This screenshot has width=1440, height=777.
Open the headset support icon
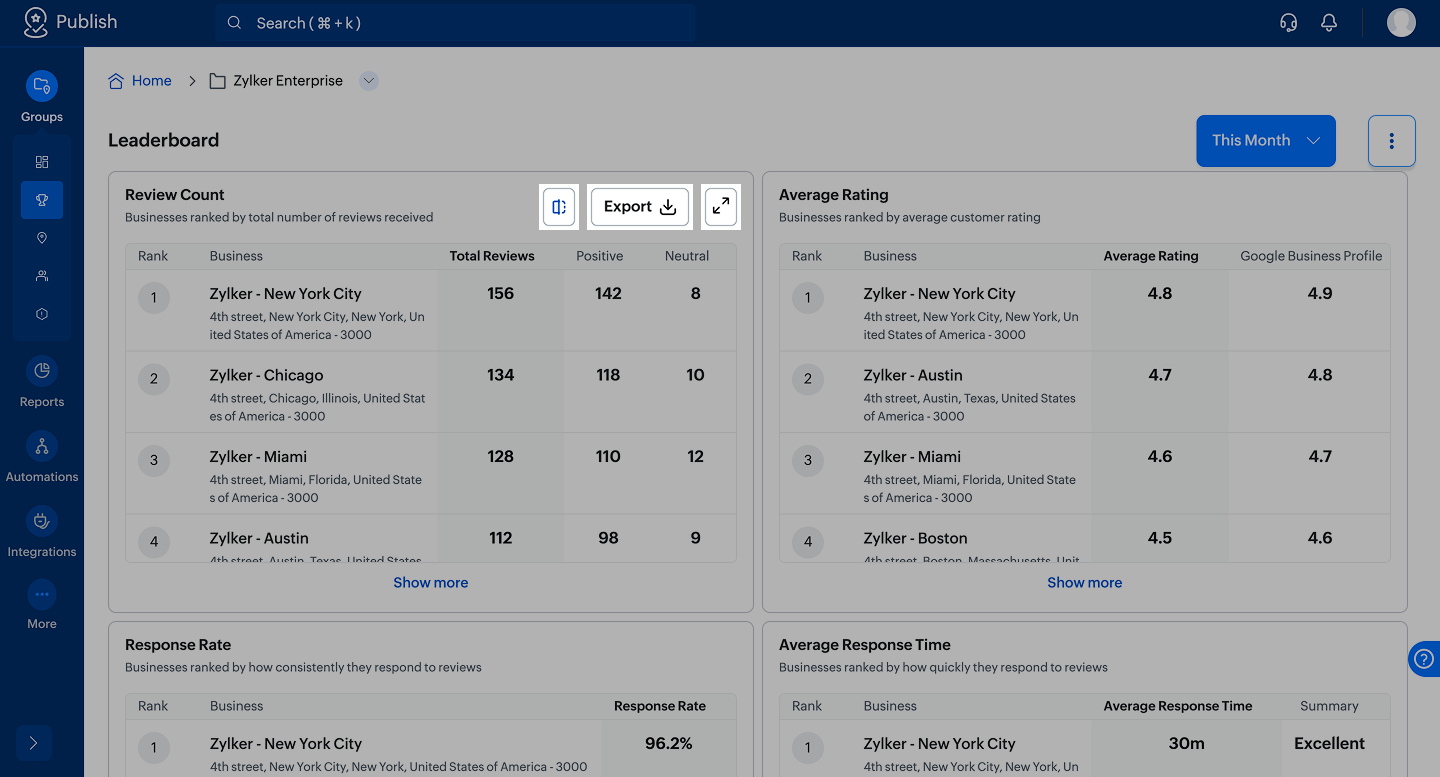[1289, 23]
